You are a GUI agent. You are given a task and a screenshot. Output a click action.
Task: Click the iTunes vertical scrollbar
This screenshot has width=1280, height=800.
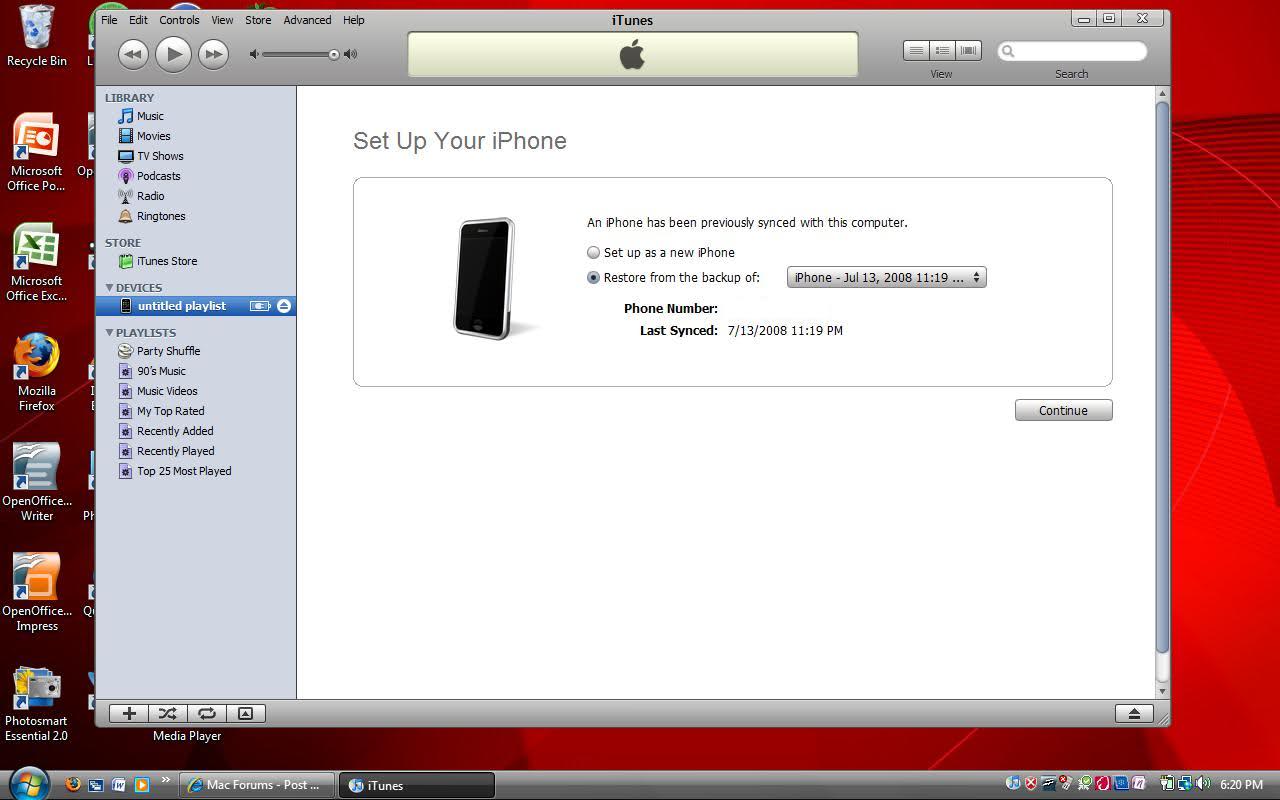(x=1162, y=378)
